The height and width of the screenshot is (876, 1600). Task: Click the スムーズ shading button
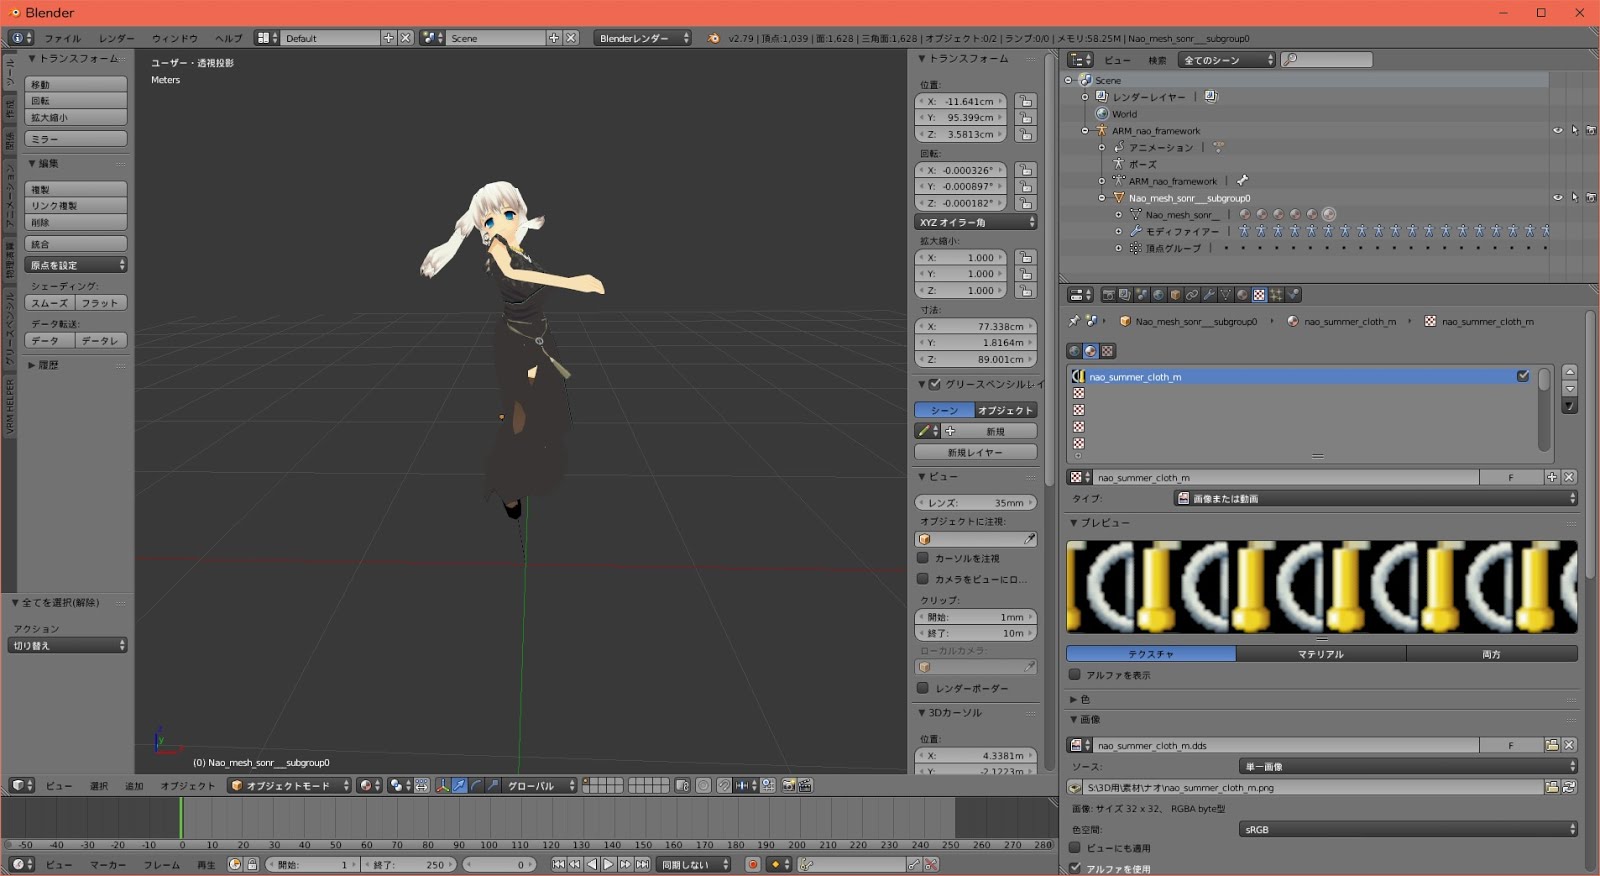tap(50, 303)
